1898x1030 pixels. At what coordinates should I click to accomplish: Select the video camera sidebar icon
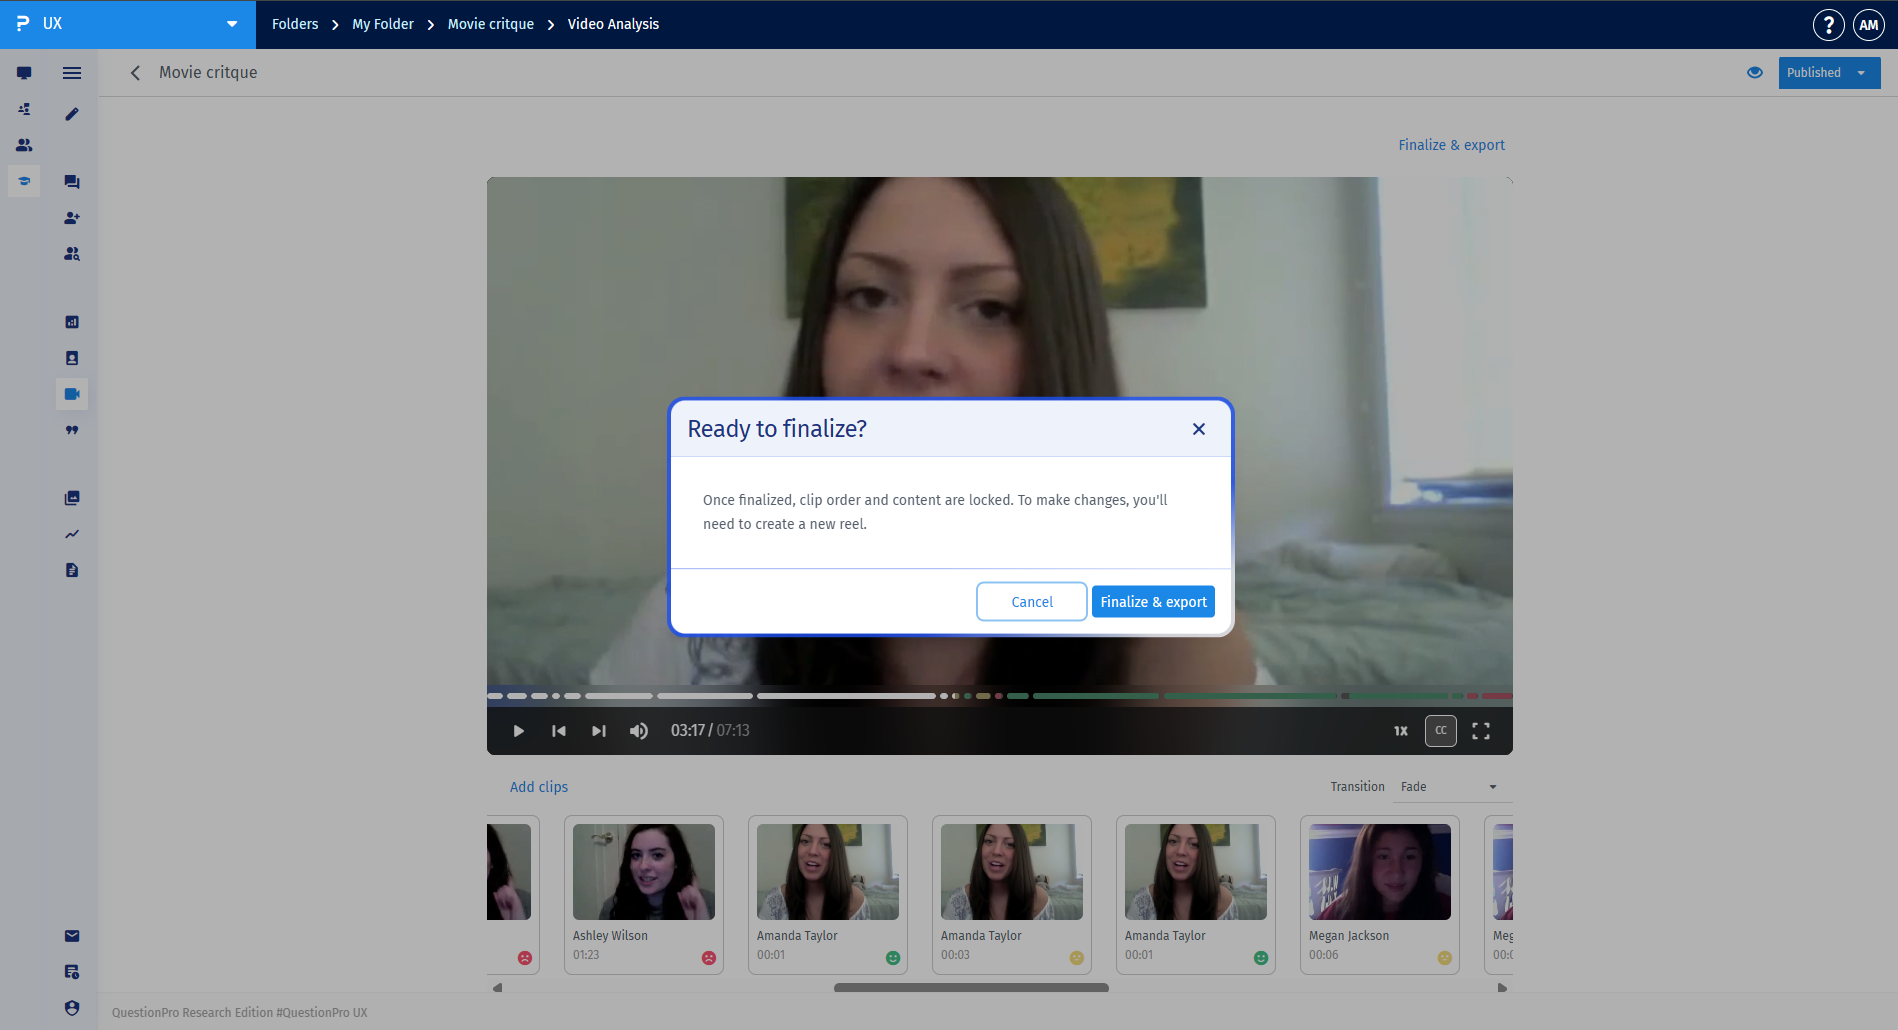point(72,394)
